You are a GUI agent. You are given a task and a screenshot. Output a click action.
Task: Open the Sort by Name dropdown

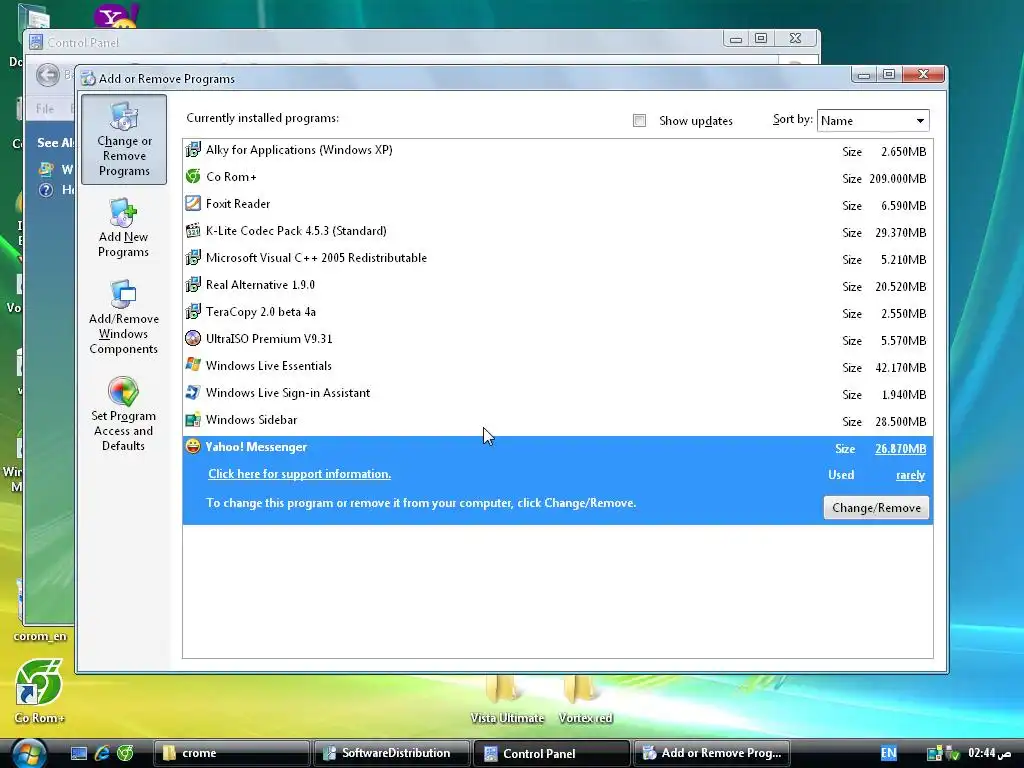coord(872,121)
